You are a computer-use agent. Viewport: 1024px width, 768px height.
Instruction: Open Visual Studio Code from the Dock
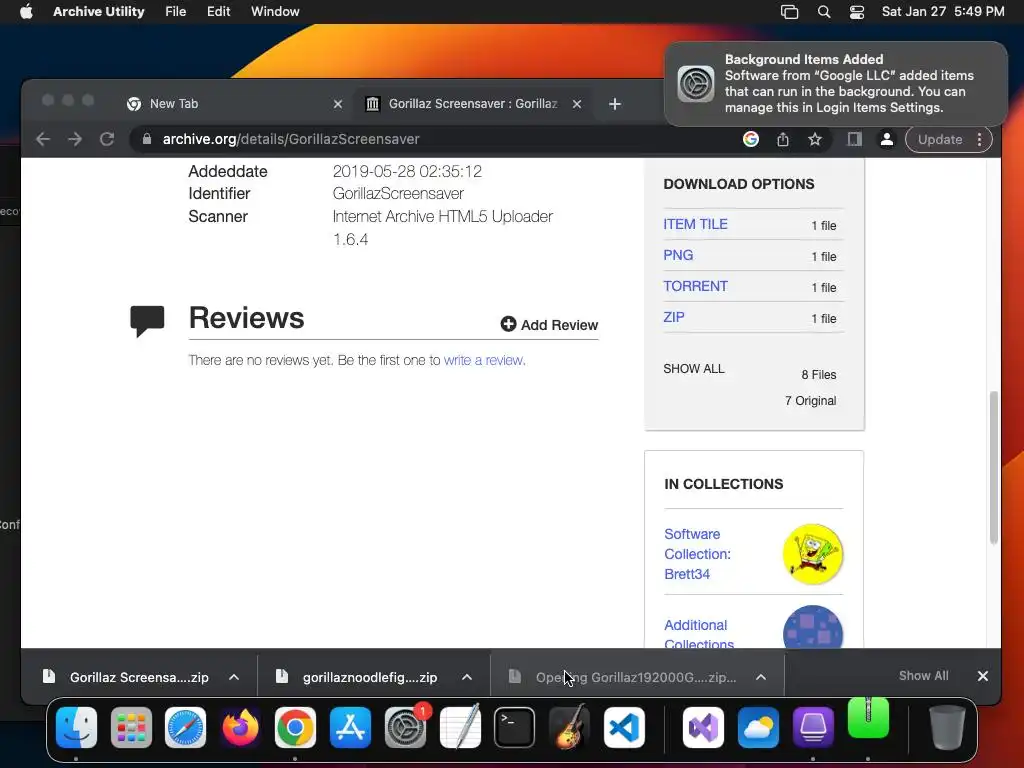pos(624,727)
